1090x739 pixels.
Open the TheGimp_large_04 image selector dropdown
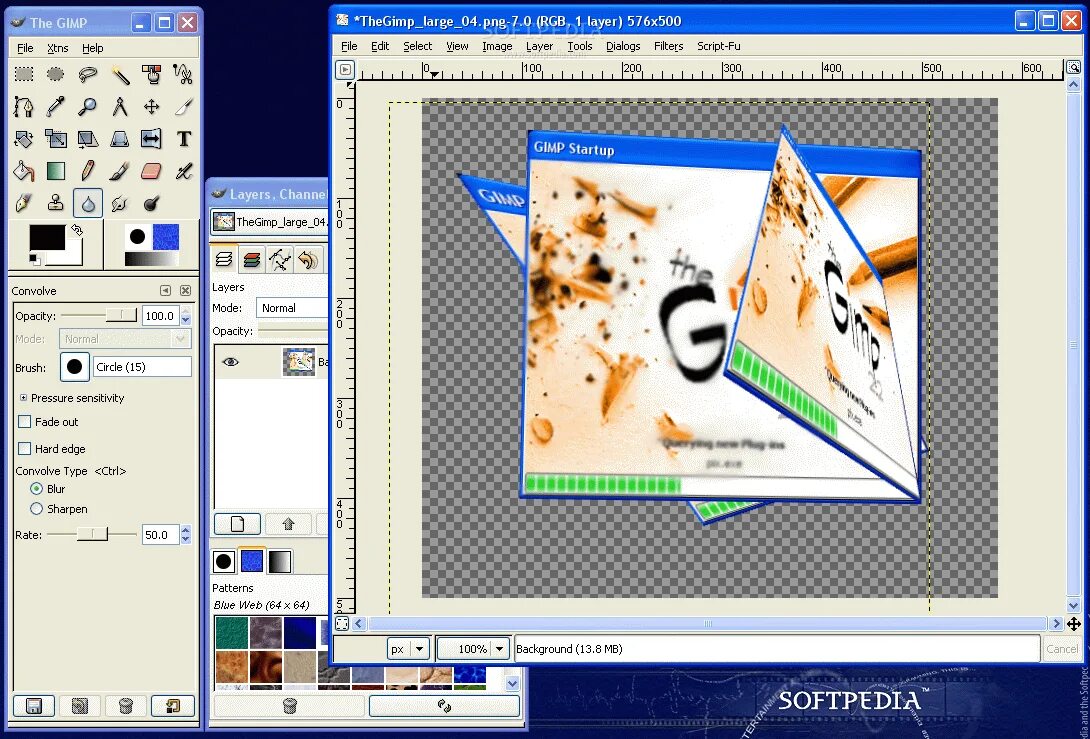(x=270, y=222)
